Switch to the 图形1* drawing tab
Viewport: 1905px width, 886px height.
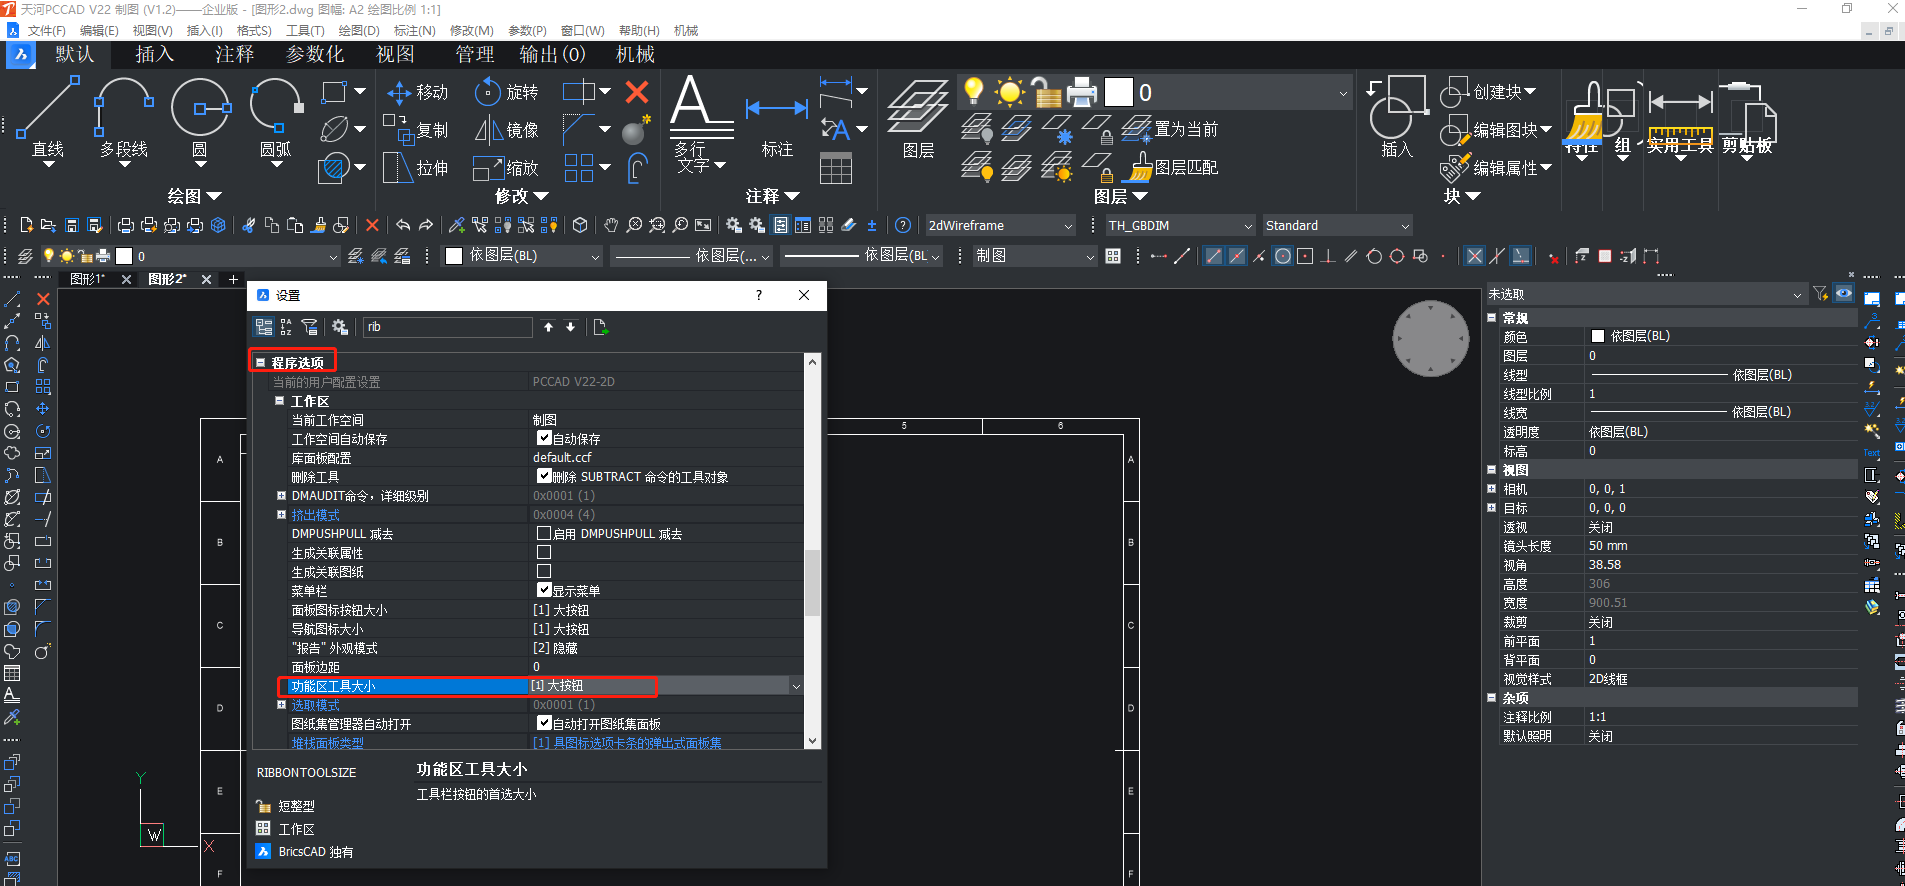click(87, 279)
